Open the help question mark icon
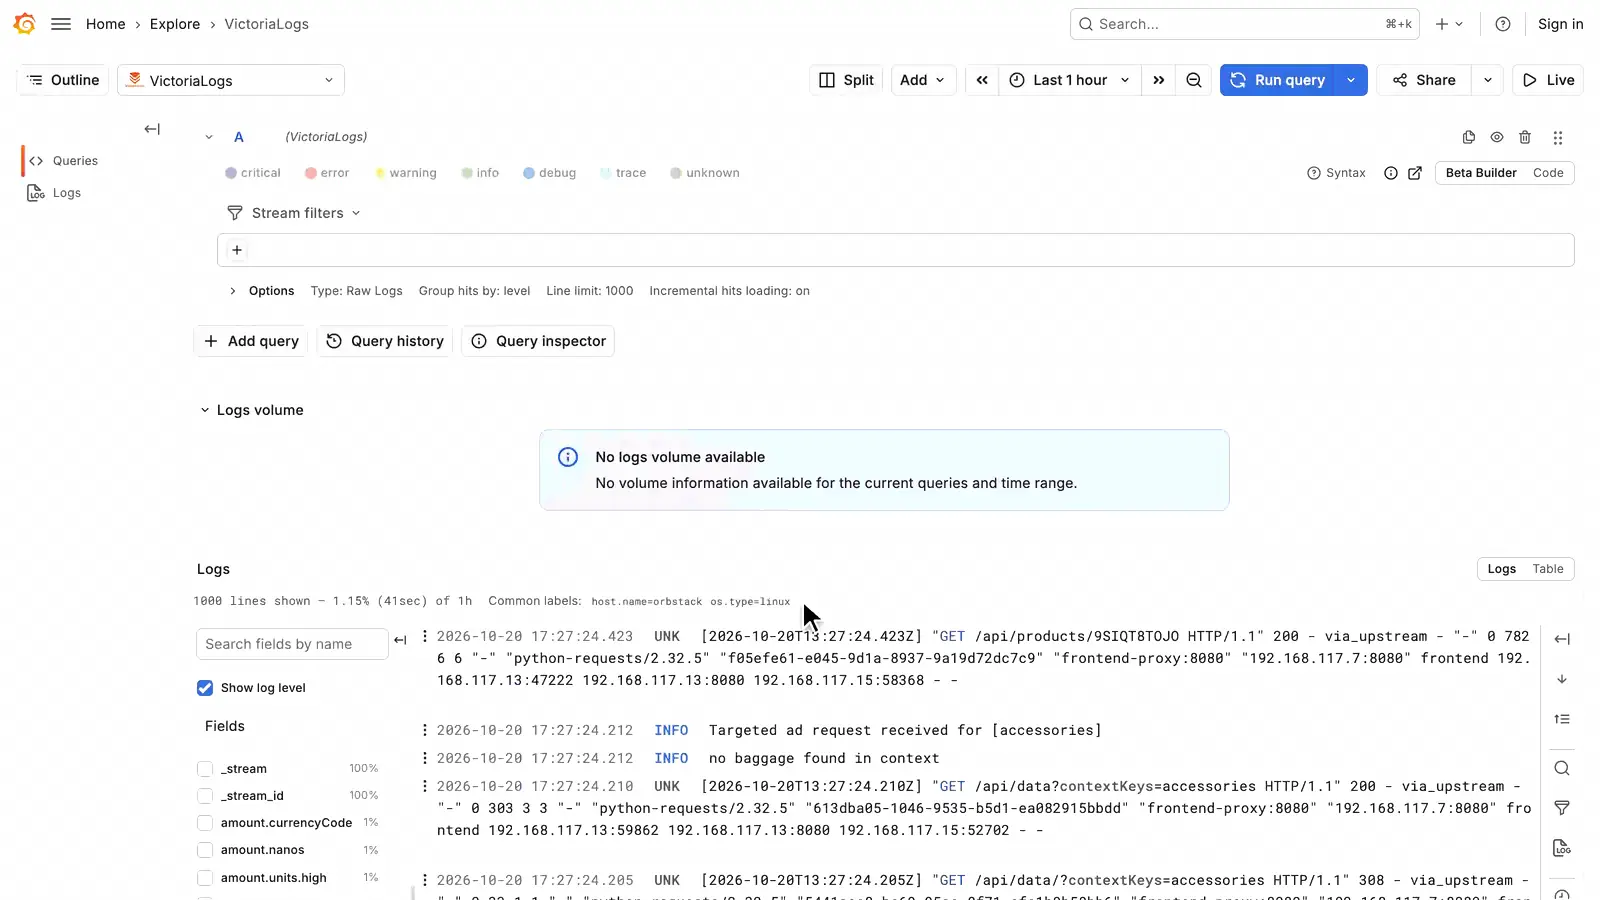 pos(1503,24)
